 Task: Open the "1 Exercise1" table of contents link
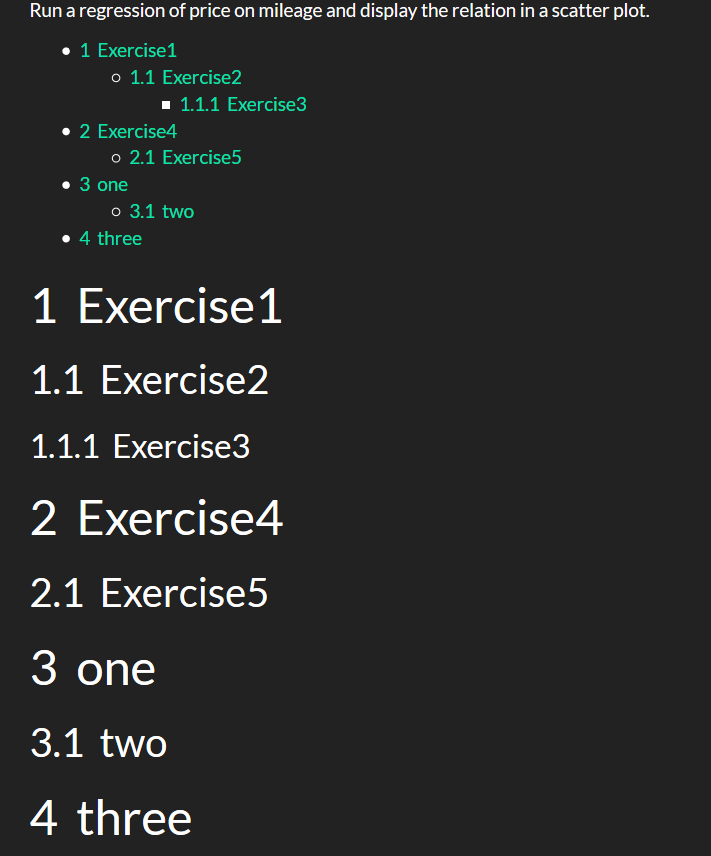[128, 50]
